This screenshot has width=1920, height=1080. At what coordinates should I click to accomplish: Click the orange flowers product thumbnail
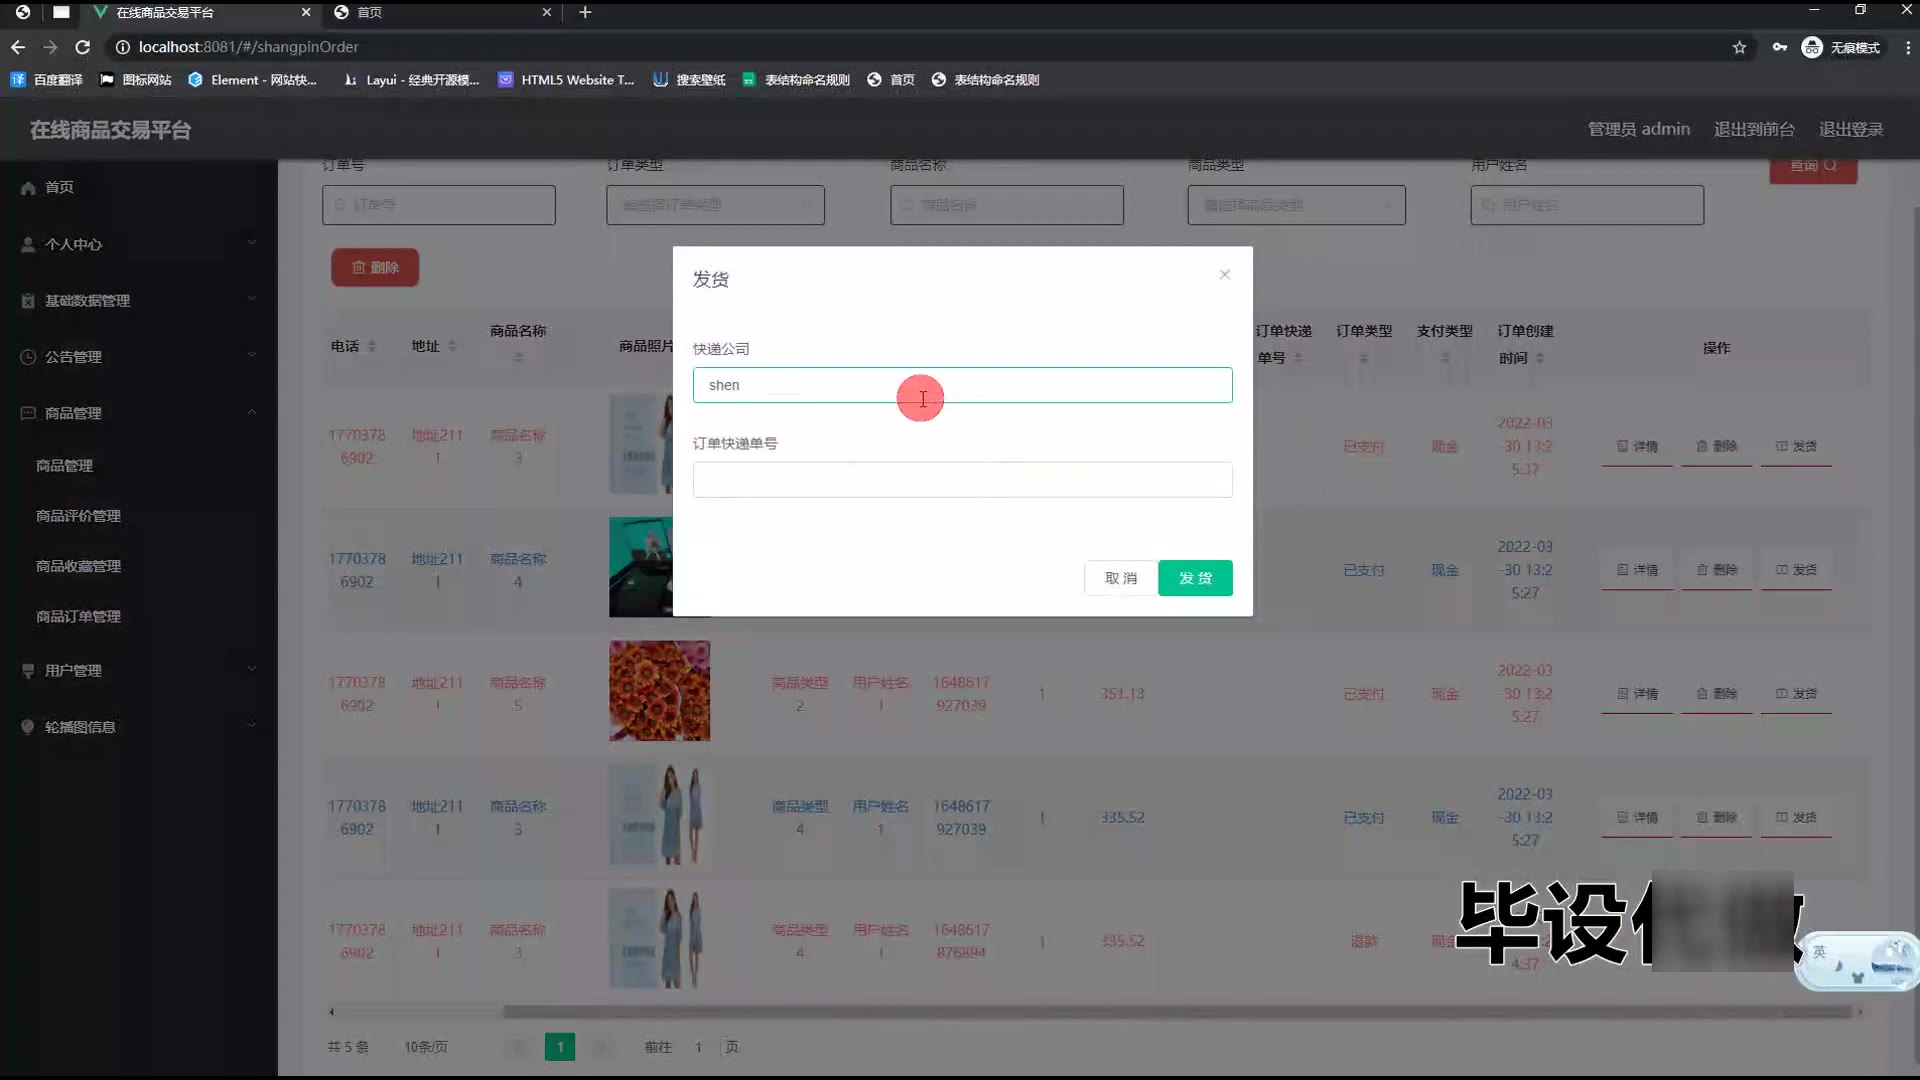(659, 691)
